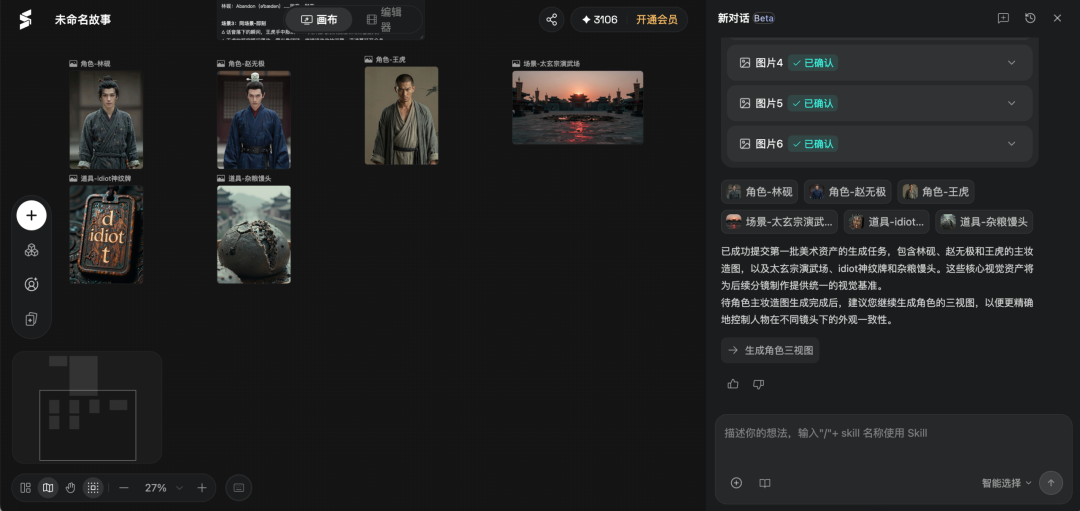Click the 场景-太玄宗演武场 canvas label
Viewport: 1080px width, 511px height.
click(x=546, y=63)
